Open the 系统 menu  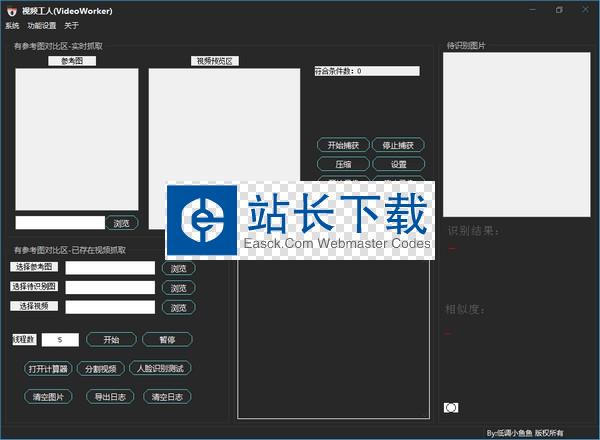pyautogui.click(x=12, y=25)
